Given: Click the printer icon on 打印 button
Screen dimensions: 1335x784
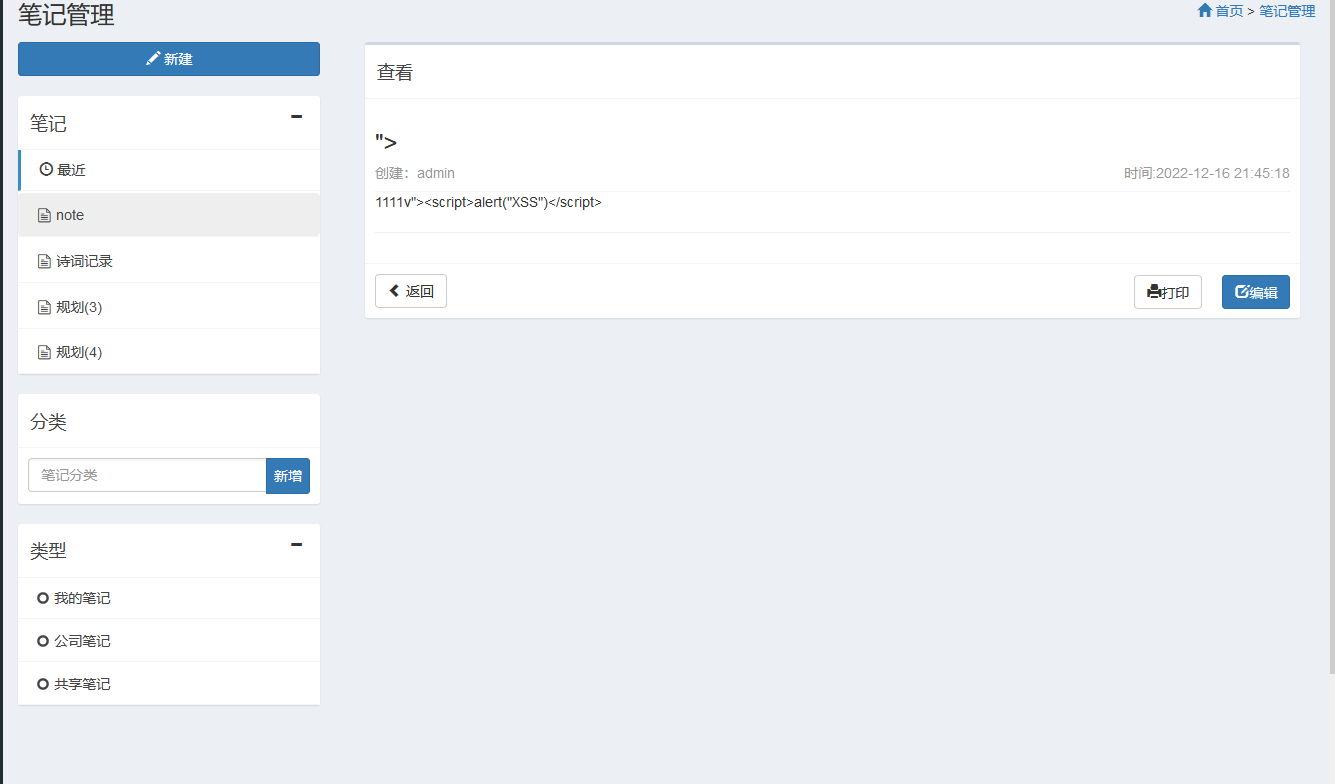Looking at the screenshot, I should click(1153, 292).
